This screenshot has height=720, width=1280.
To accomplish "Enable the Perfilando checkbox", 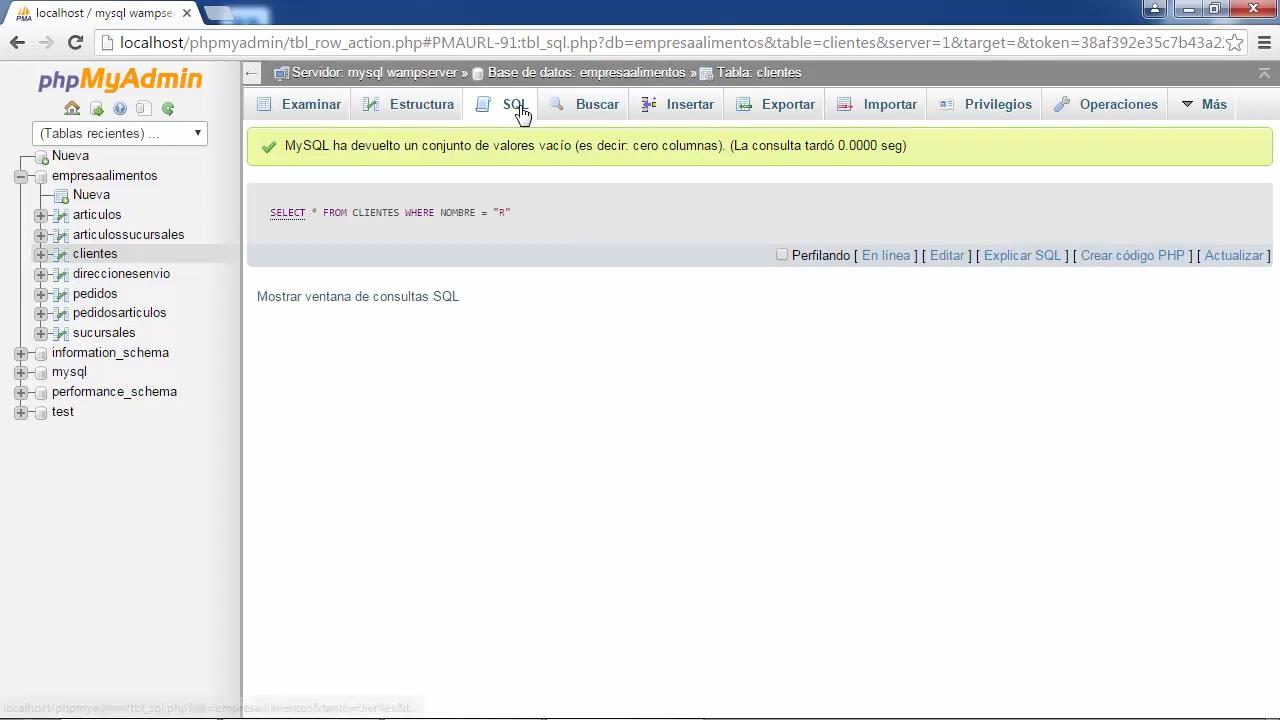I will [782, 255].
